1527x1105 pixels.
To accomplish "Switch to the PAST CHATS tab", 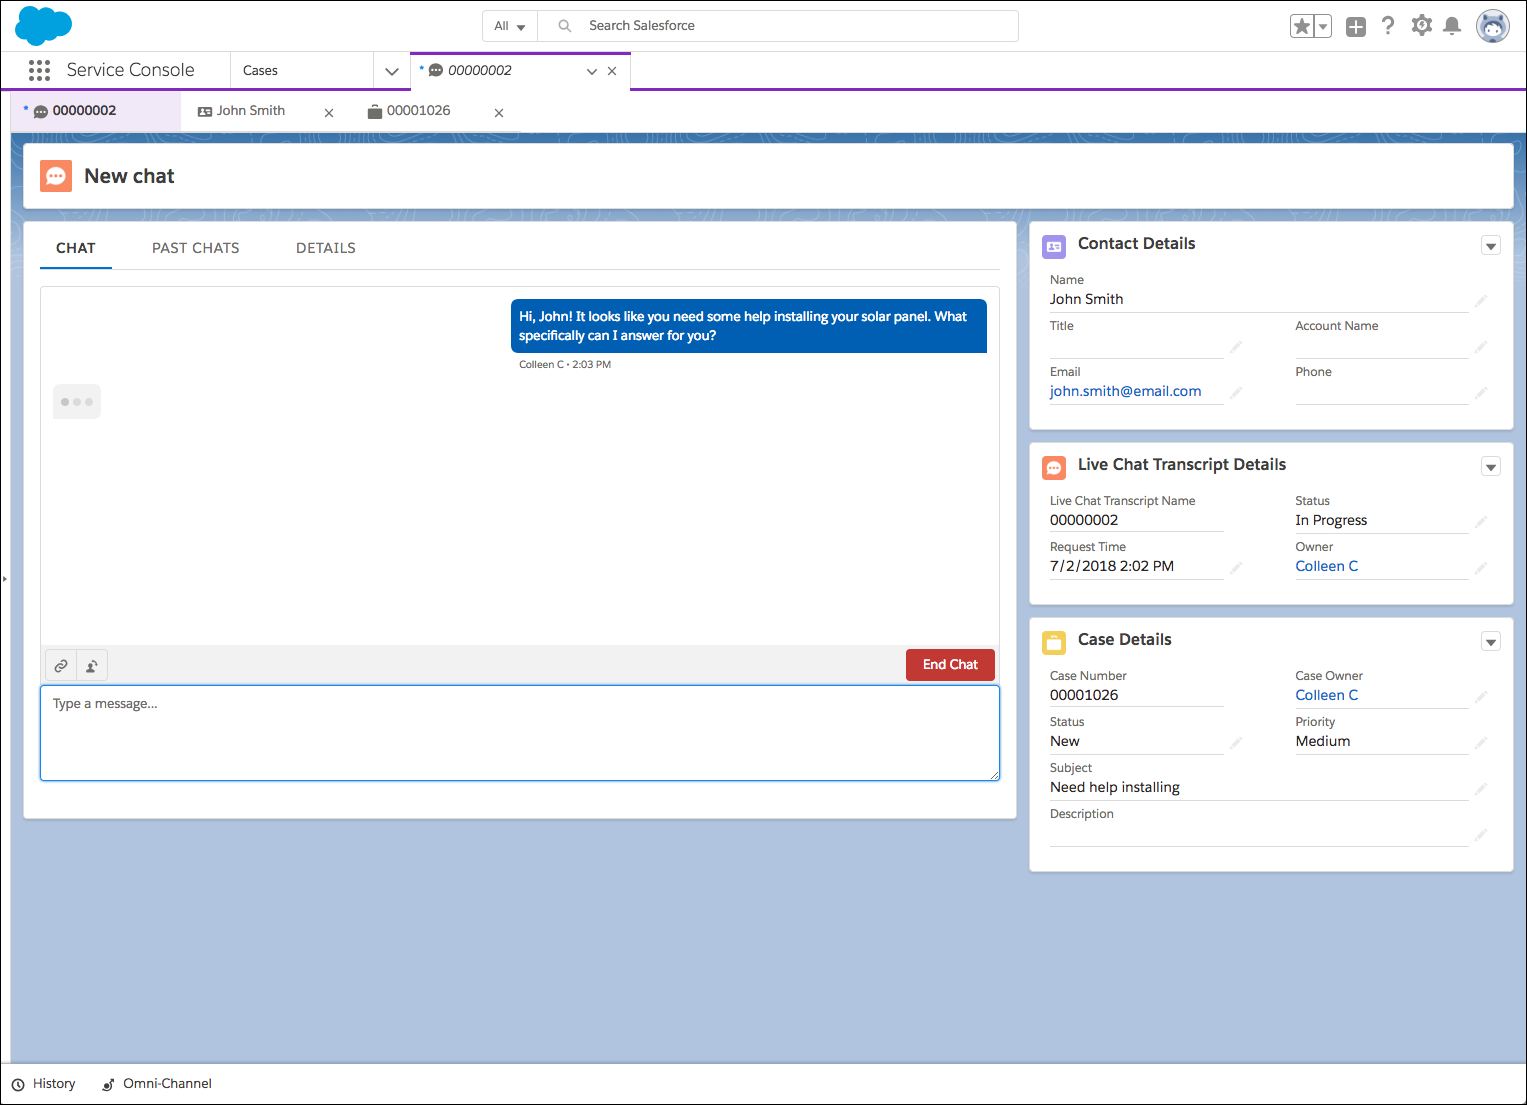I will [x=195, y=247].
